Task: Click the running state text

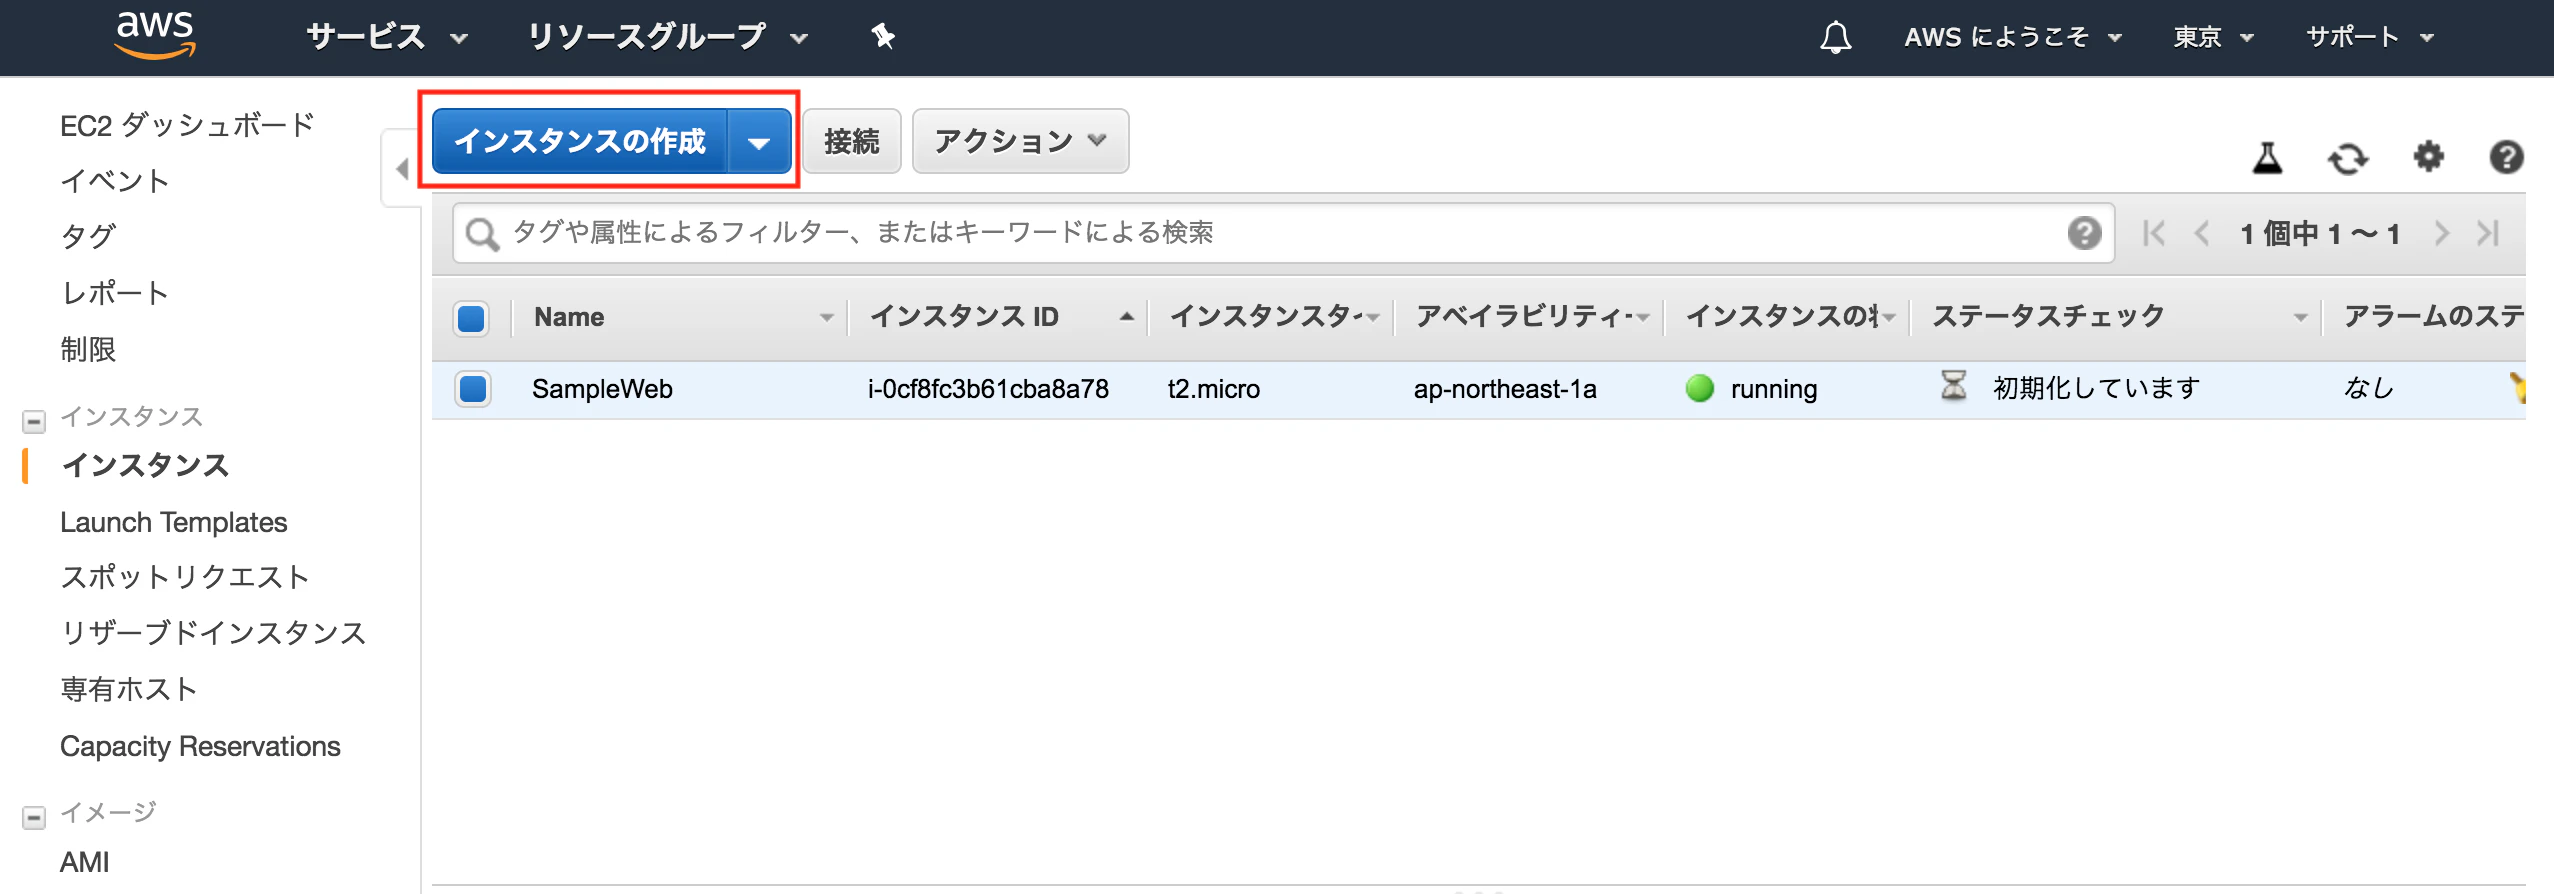Action: pyautogui.click(x=1774, y=389)
